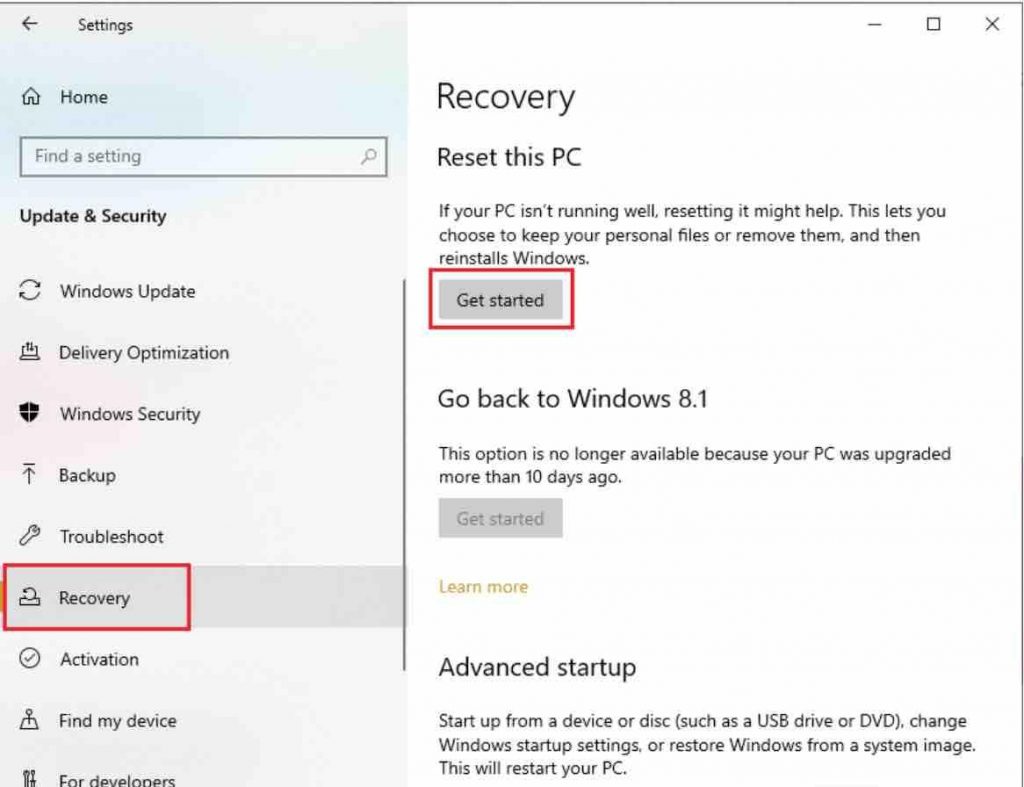Click Get started under Go back to Windows 8.1
Viewport: 1024px width, 787px height.
coord(500,518)
